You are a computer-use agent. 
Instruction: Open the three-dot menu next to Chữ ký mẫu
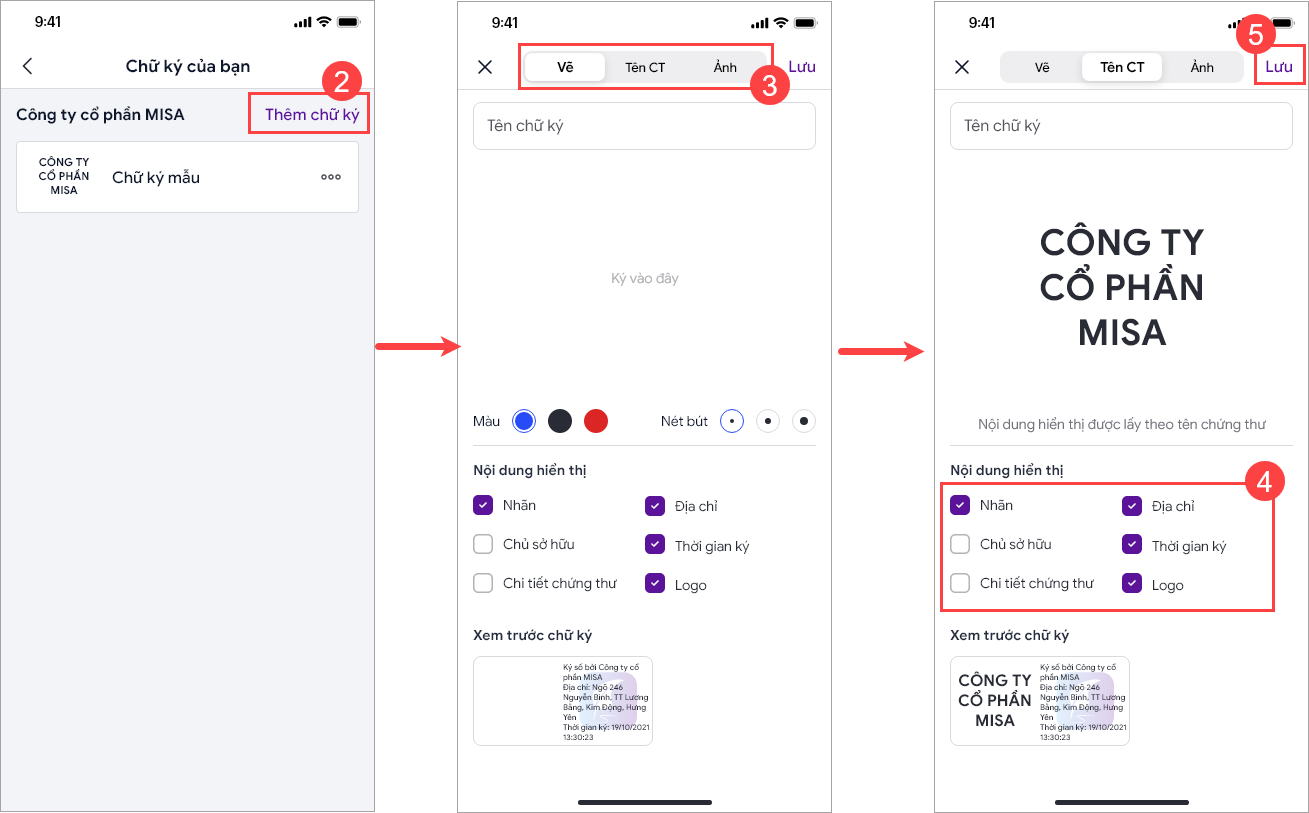click(330, 177)
